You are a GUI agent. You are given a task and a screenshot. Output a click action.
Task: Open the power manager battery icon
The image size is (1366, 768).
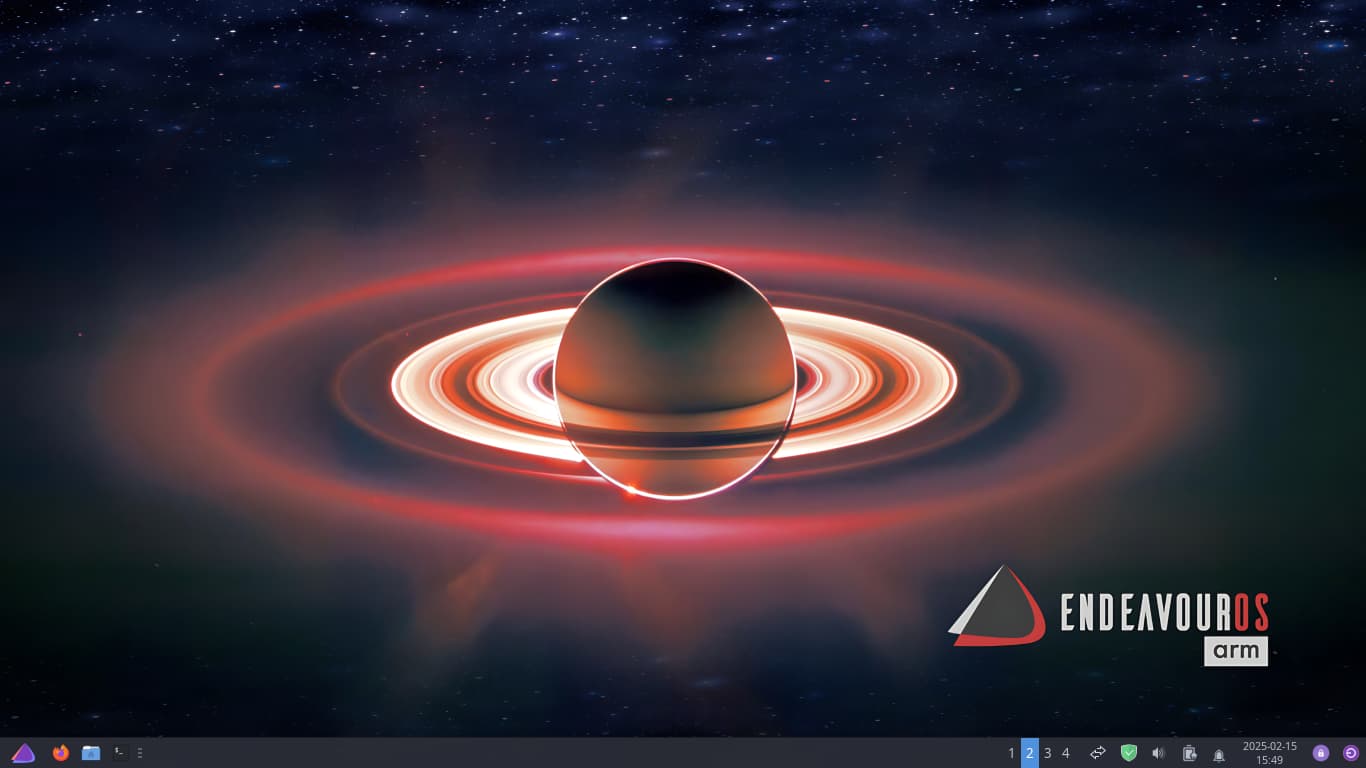(1189, 753)
